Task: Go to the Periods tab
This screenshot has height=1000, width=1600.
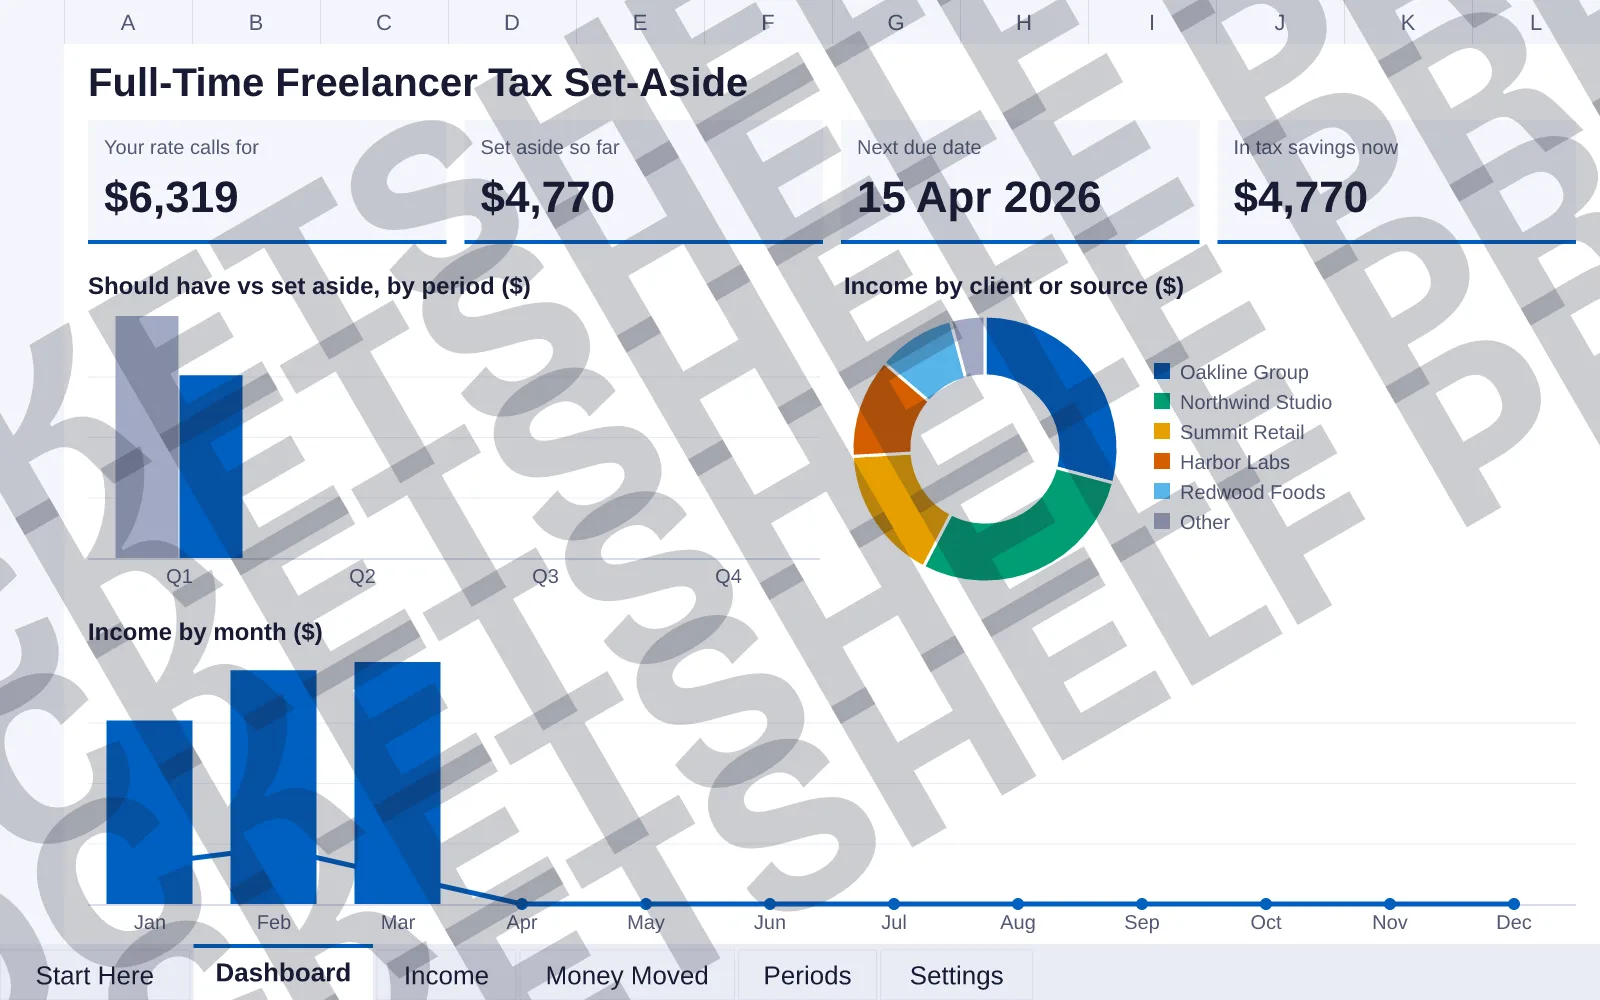Action: click(807, 975)
